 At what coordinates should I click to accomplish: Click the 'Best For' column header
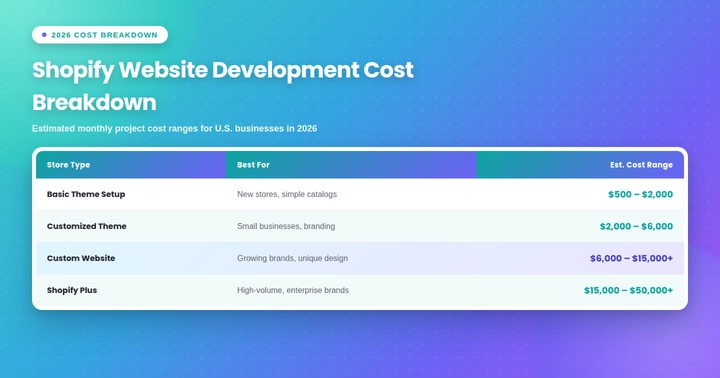[x=351, y=165]
